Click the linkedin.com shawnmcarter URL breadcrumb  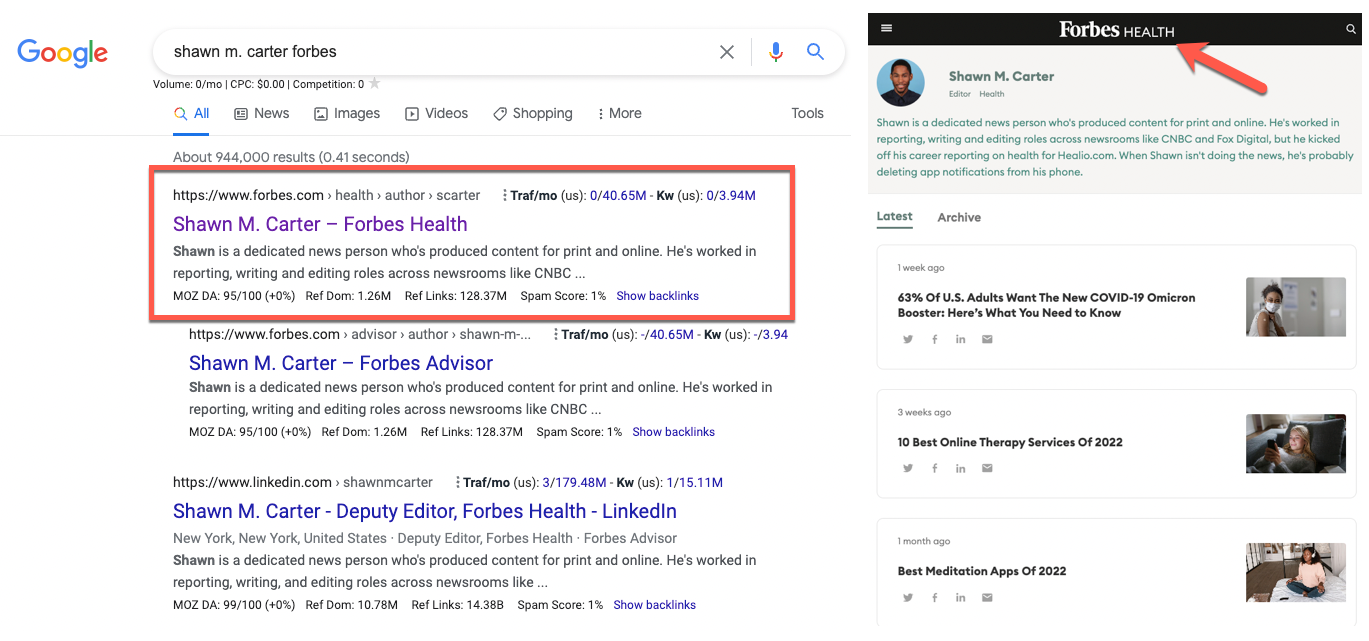tap(303, 483)
